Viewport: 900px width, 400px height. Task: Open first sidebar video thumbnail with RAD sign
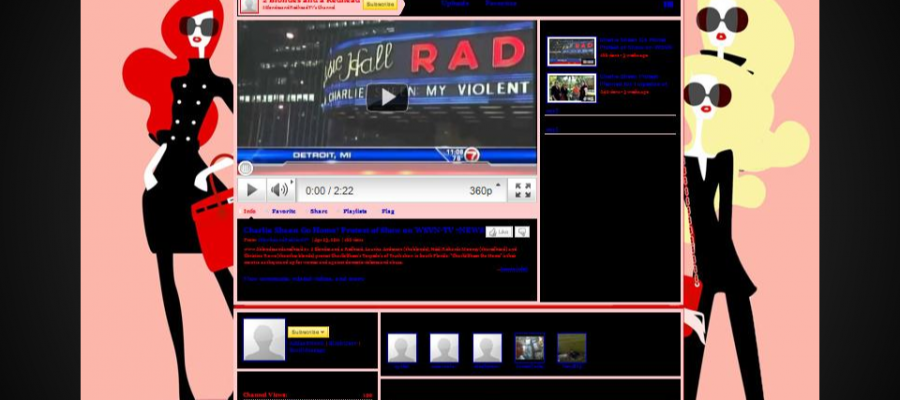coord(572,52)
